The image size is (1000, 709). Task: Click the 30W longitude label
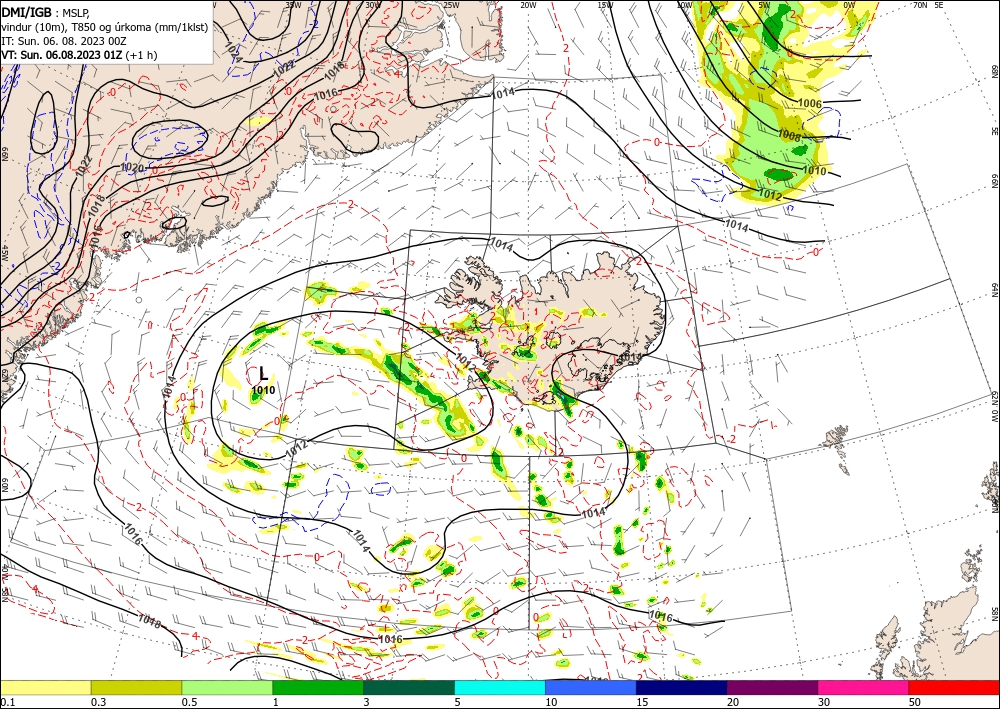[373, 4]
